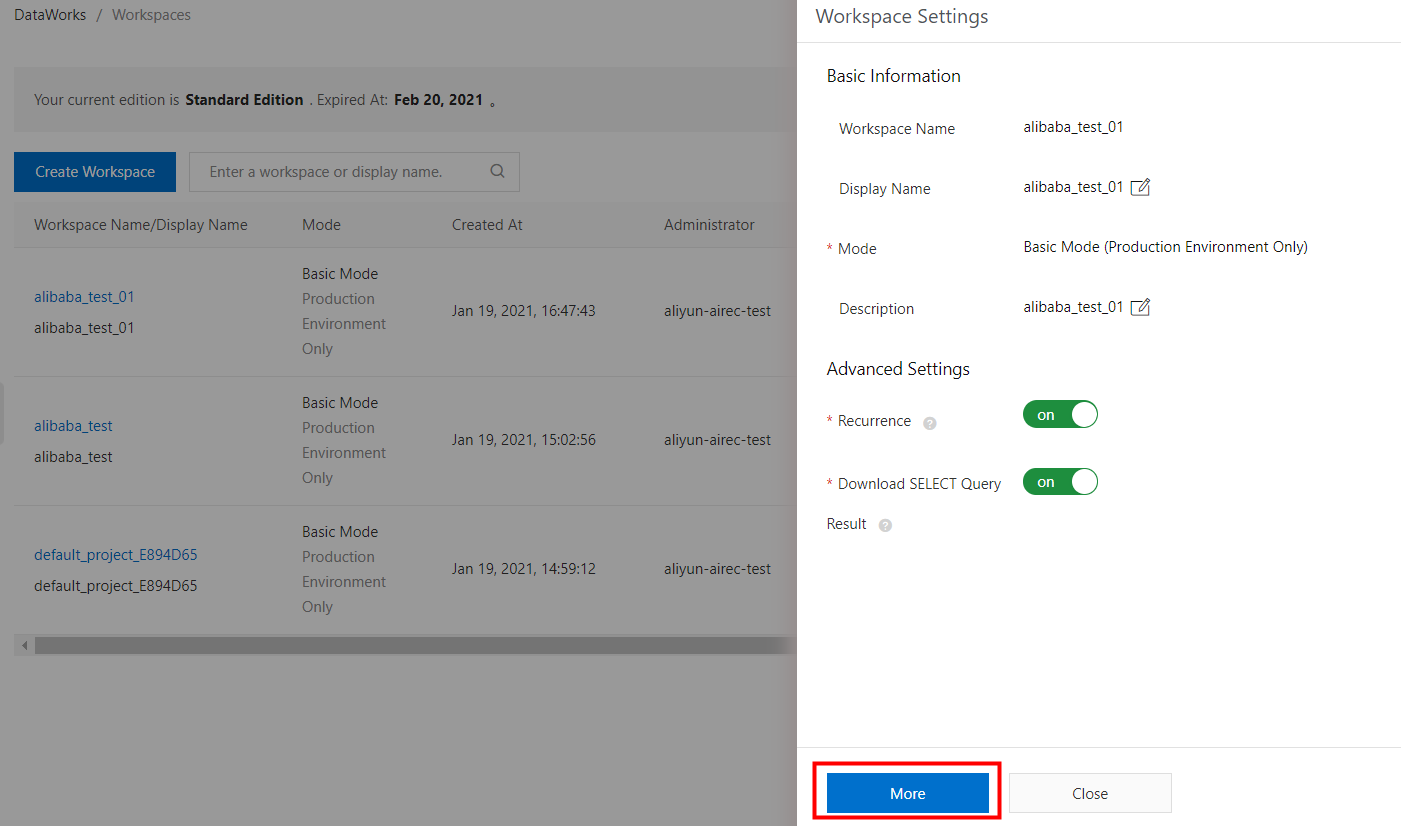1401x826 pixels.
Task: Click administrator aliyun-airec-test in alibaba_test row
Action: tap(717, 440)
